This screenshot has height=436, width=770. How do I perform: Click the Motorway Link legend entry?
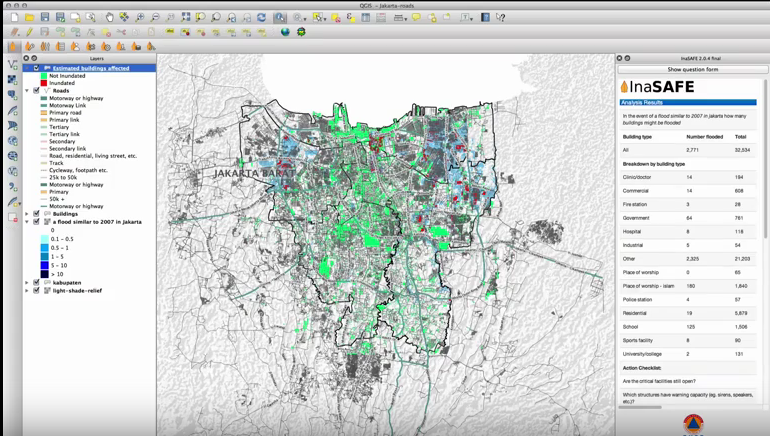click(68, 105)
